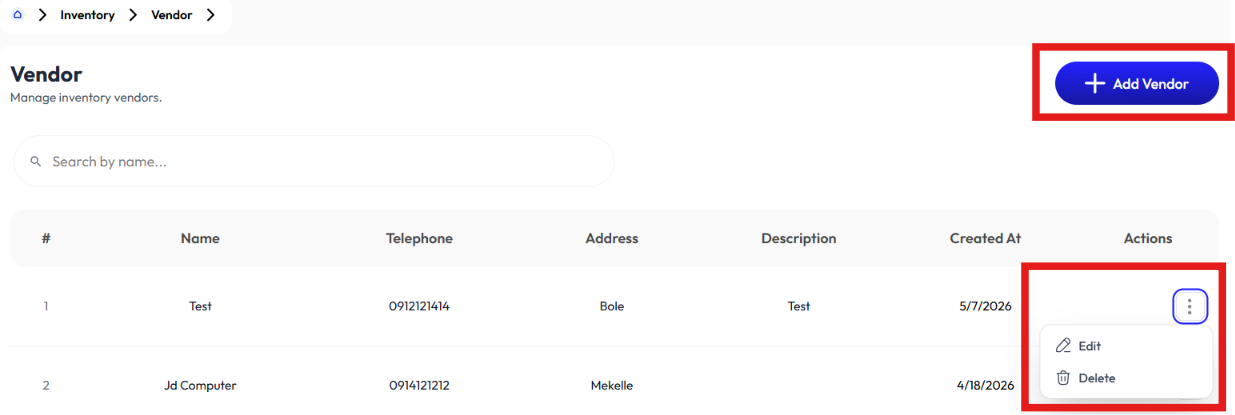Viewport: 1235px width, 415px height.
Task: Click the Address column header
Action: coord(611,238)
